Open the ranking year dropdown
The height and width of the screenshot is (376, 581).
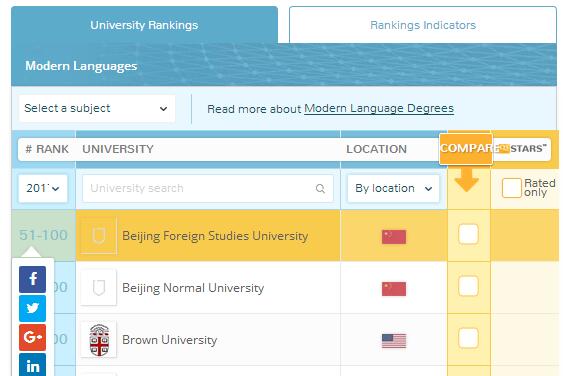pos(43,189)
